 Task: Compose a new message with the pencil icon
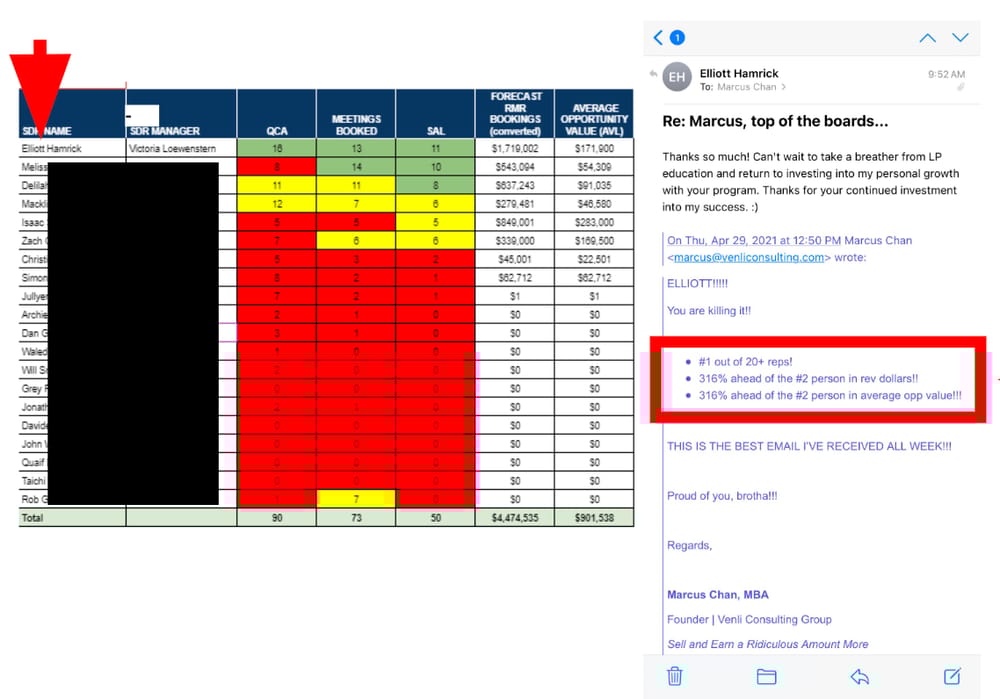click(952, 675)
